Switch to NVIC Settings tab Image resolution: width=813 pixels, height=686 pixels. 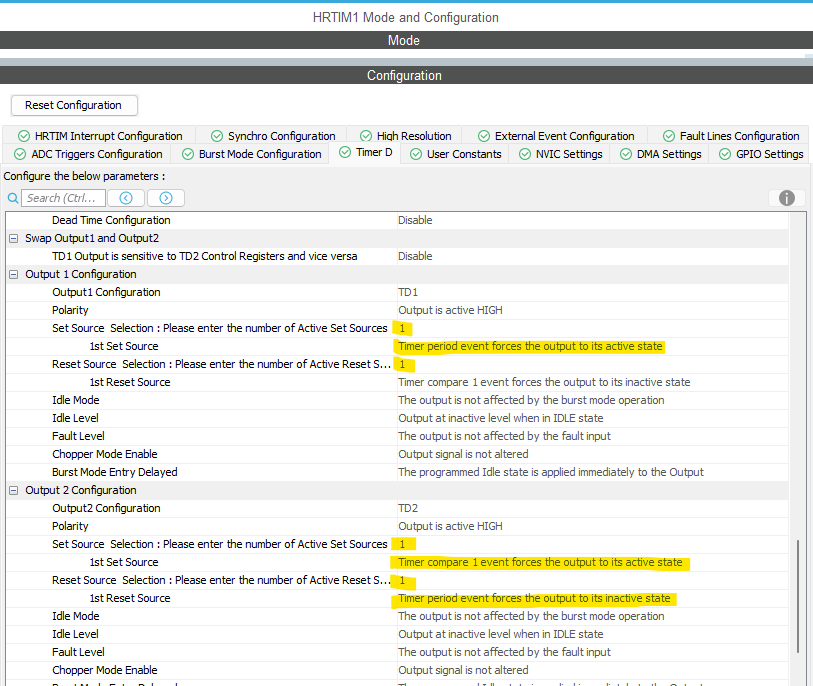coord(561,154)
